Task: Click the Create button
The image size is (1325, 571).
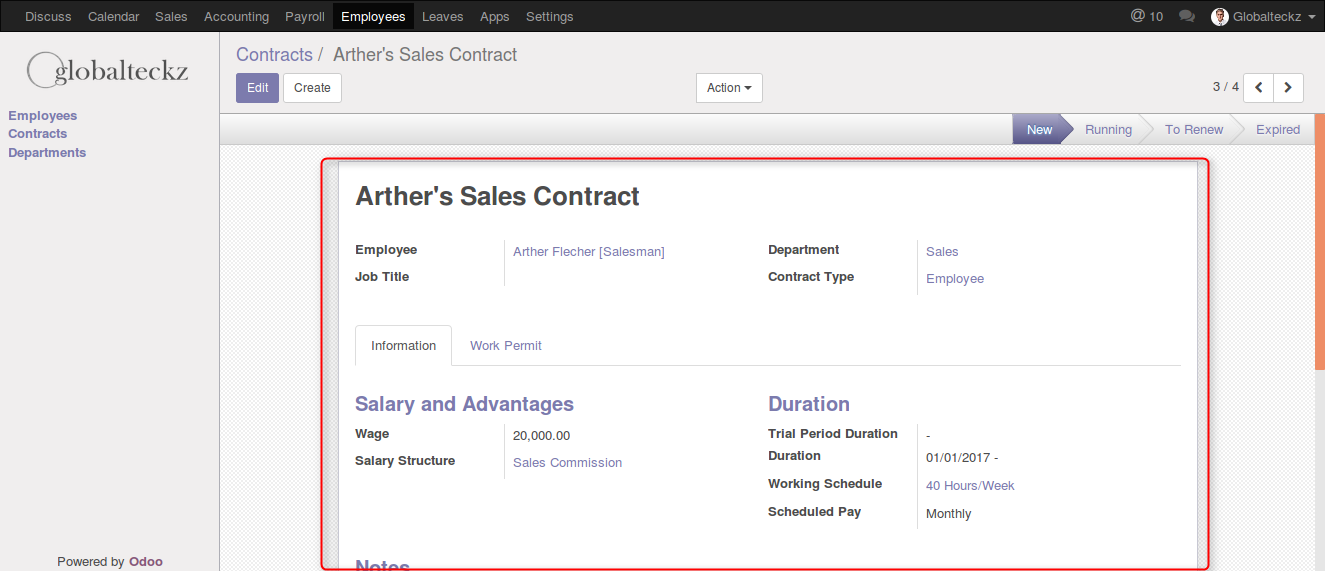Action: [312, 88]
